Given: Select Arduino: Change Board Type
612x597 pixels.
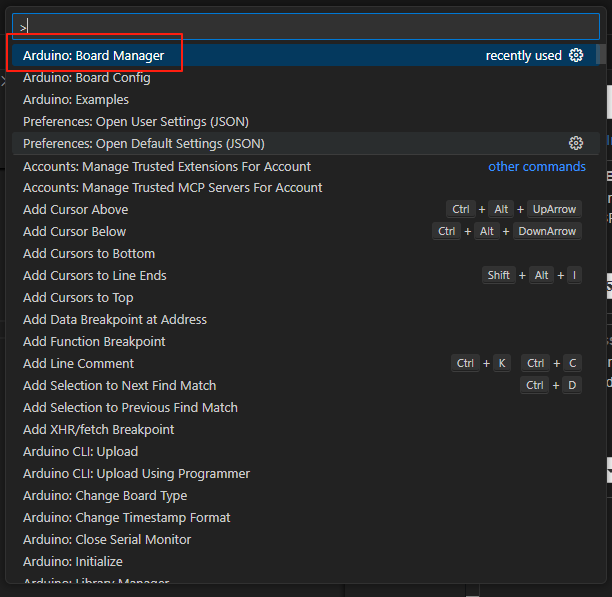Looking at the screenshot, I should click(x=306, y=496).
